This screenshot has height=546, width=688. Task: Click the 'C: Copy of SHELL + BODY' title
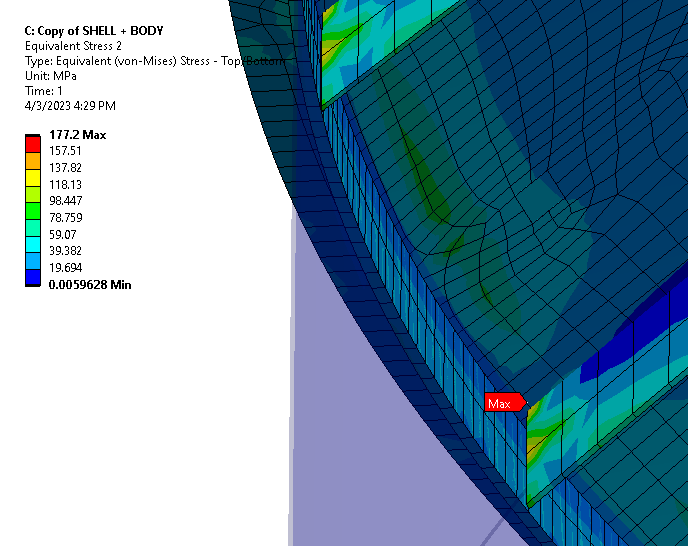93,31
